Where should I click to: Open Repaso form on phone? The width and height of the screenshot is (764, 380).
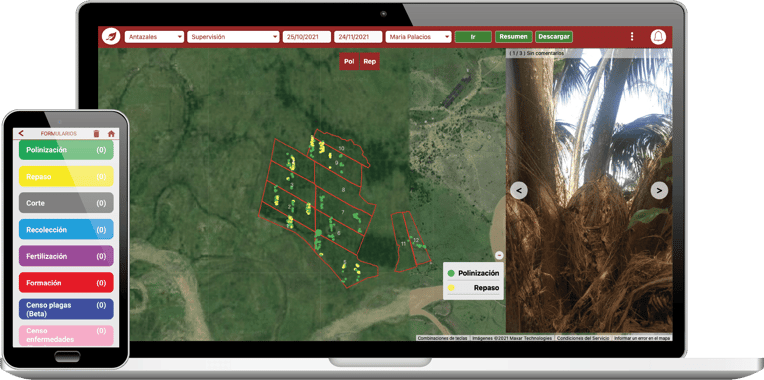(66, 176)
